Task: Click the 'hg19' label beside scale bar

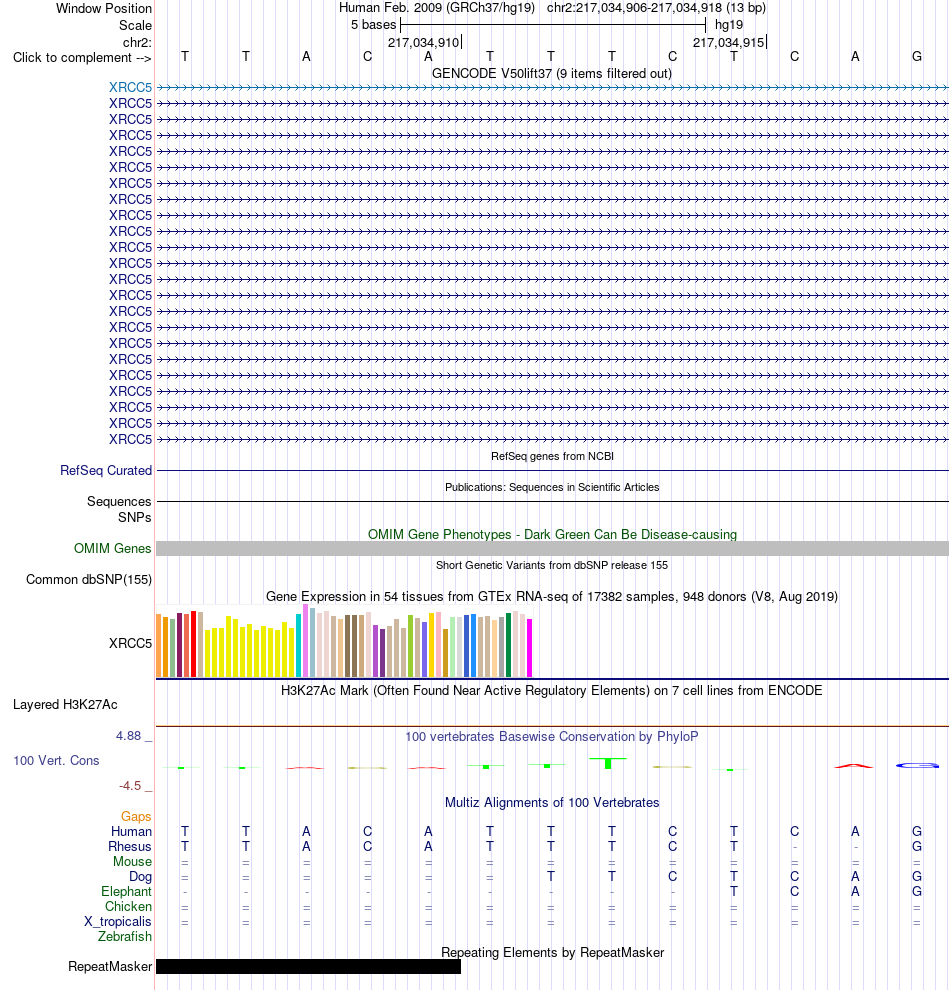Action: (729, 25)
